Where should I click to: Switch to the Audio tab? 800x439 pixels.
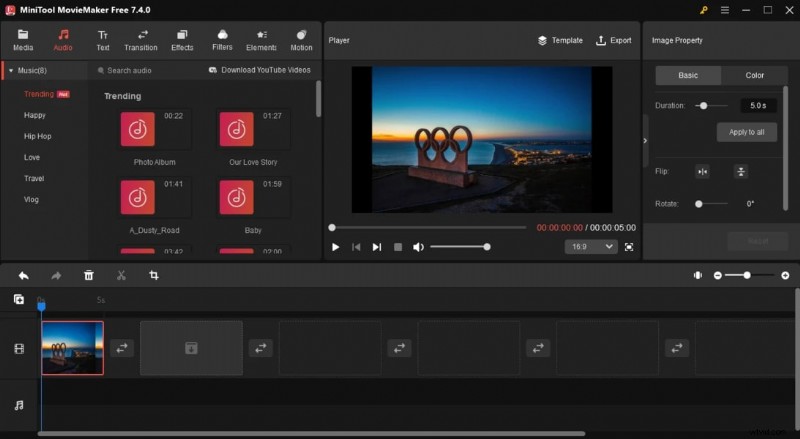coord(63,40)
